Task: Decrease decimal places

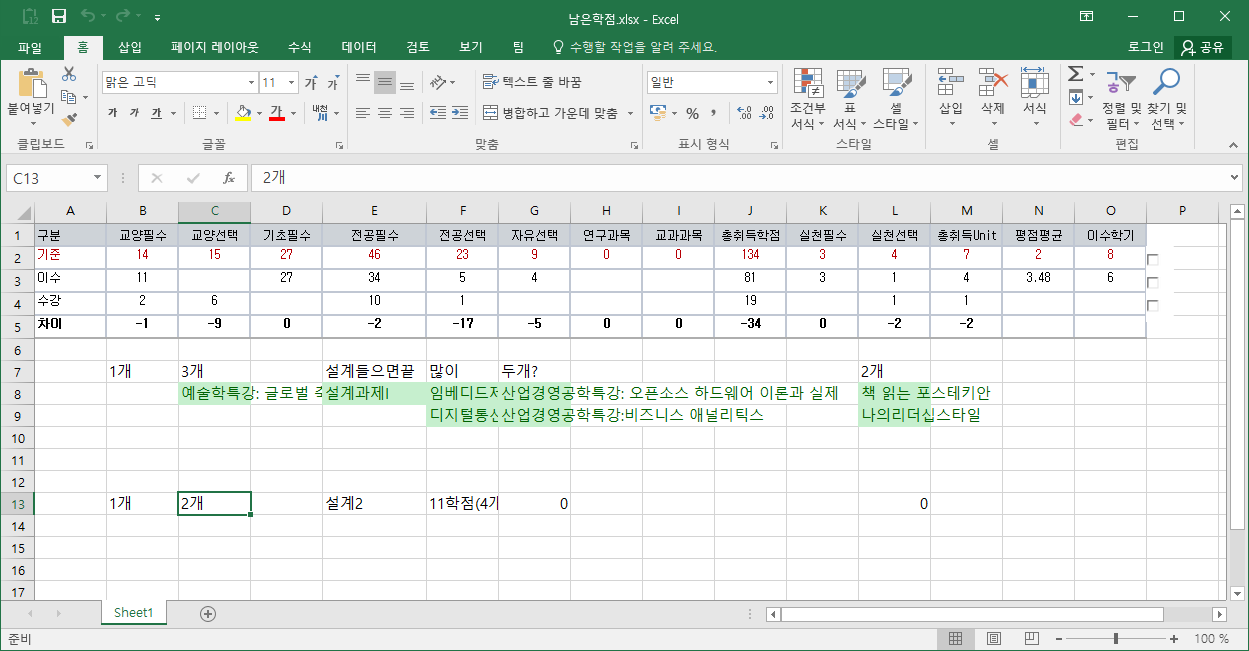Action: coord(765,113)
